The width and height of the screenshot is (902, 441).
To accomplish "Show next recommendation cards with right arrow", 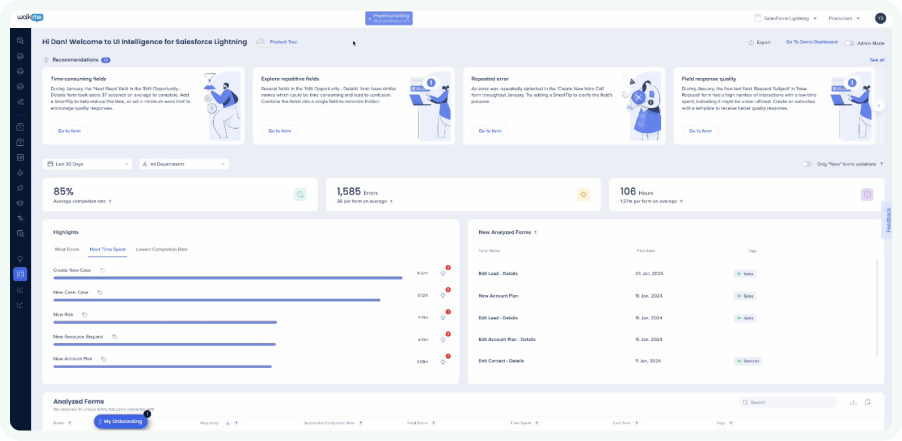I will click(878, 106).
